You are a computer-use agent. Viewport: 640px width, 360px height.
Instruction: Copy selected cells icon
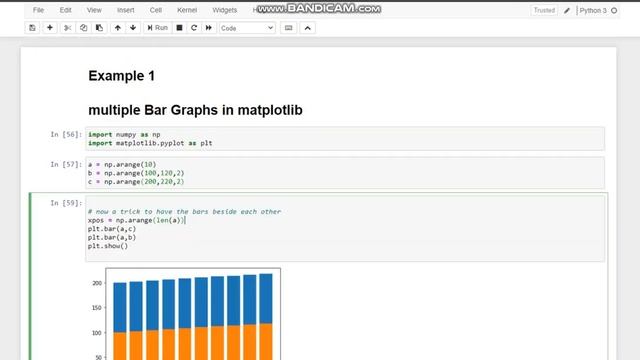click(x=83, y=28)
